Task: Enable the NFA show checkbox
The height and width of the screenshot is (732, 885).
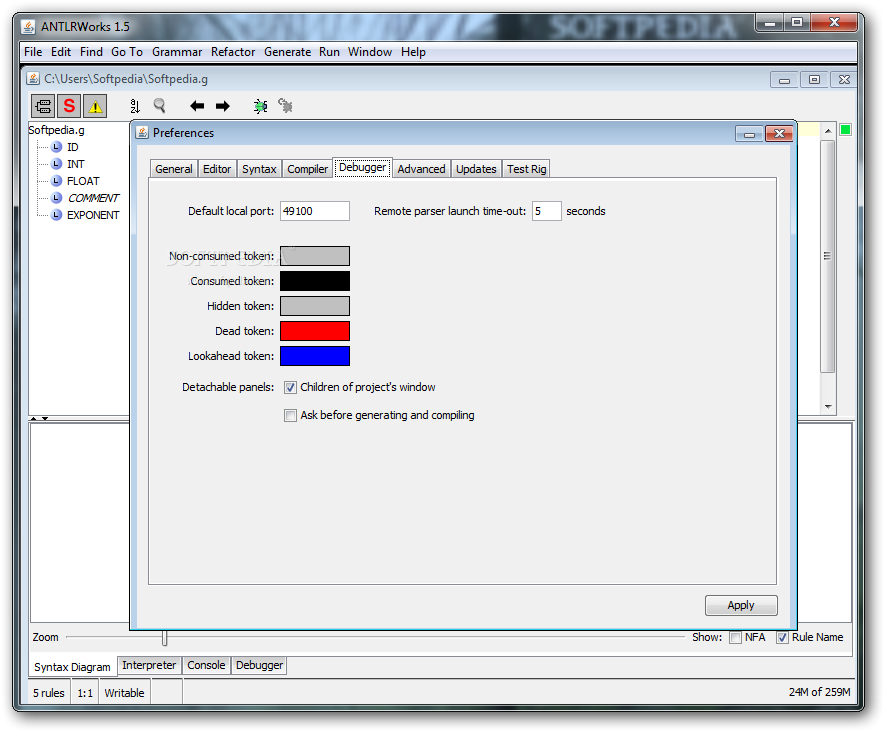Action: click(735, 638)
